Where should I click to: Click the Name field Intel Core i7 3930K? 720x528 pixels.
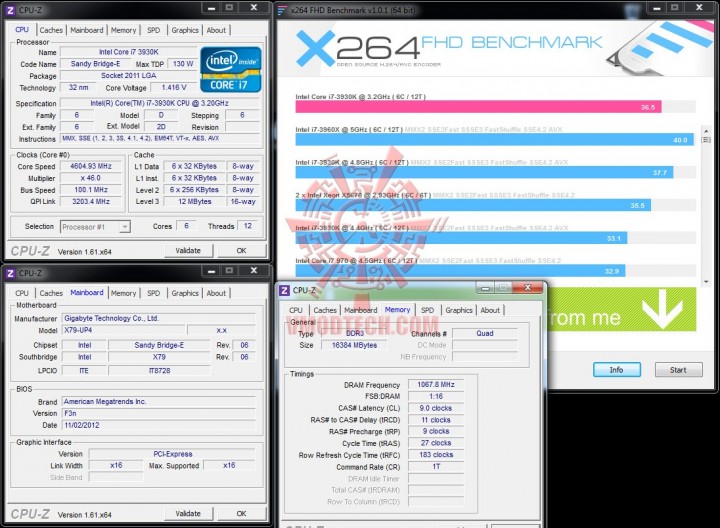pyautogui.click(x=129, y=52)
